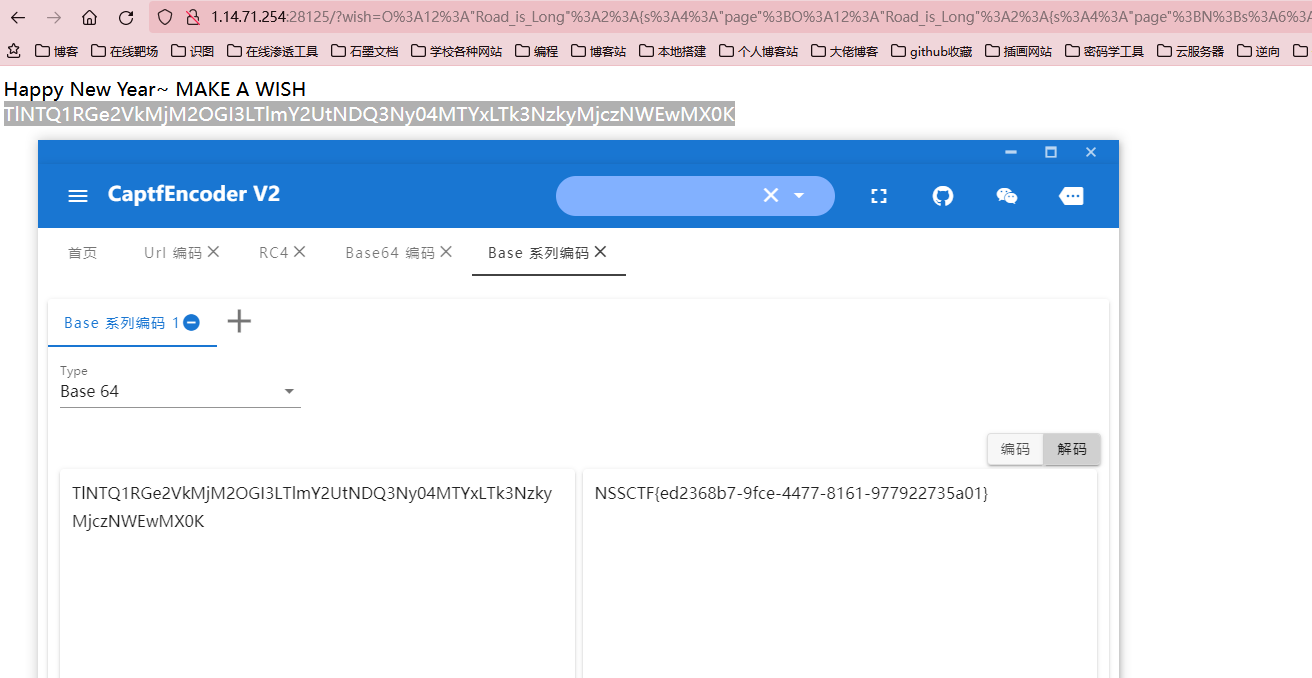The height and width of the screenshot is (678, 1312).
Task: Open the 逆向 bookmark folder
Action: coord(1258,51)
